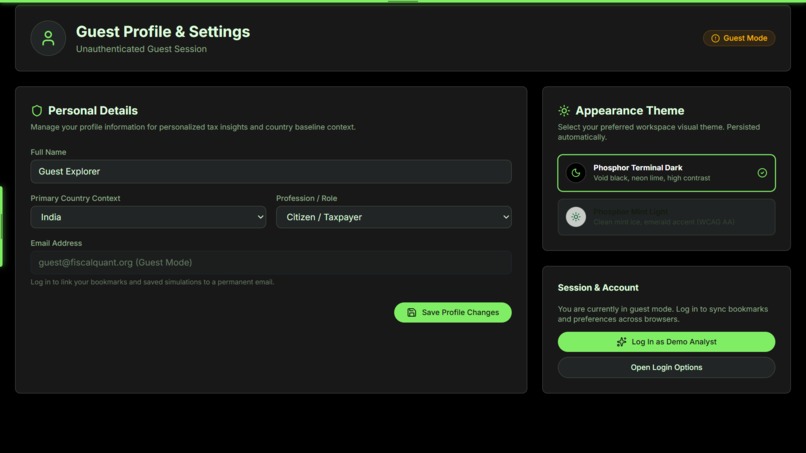Click the 'Appearance Theme' heading text

[x=630, y=111]
